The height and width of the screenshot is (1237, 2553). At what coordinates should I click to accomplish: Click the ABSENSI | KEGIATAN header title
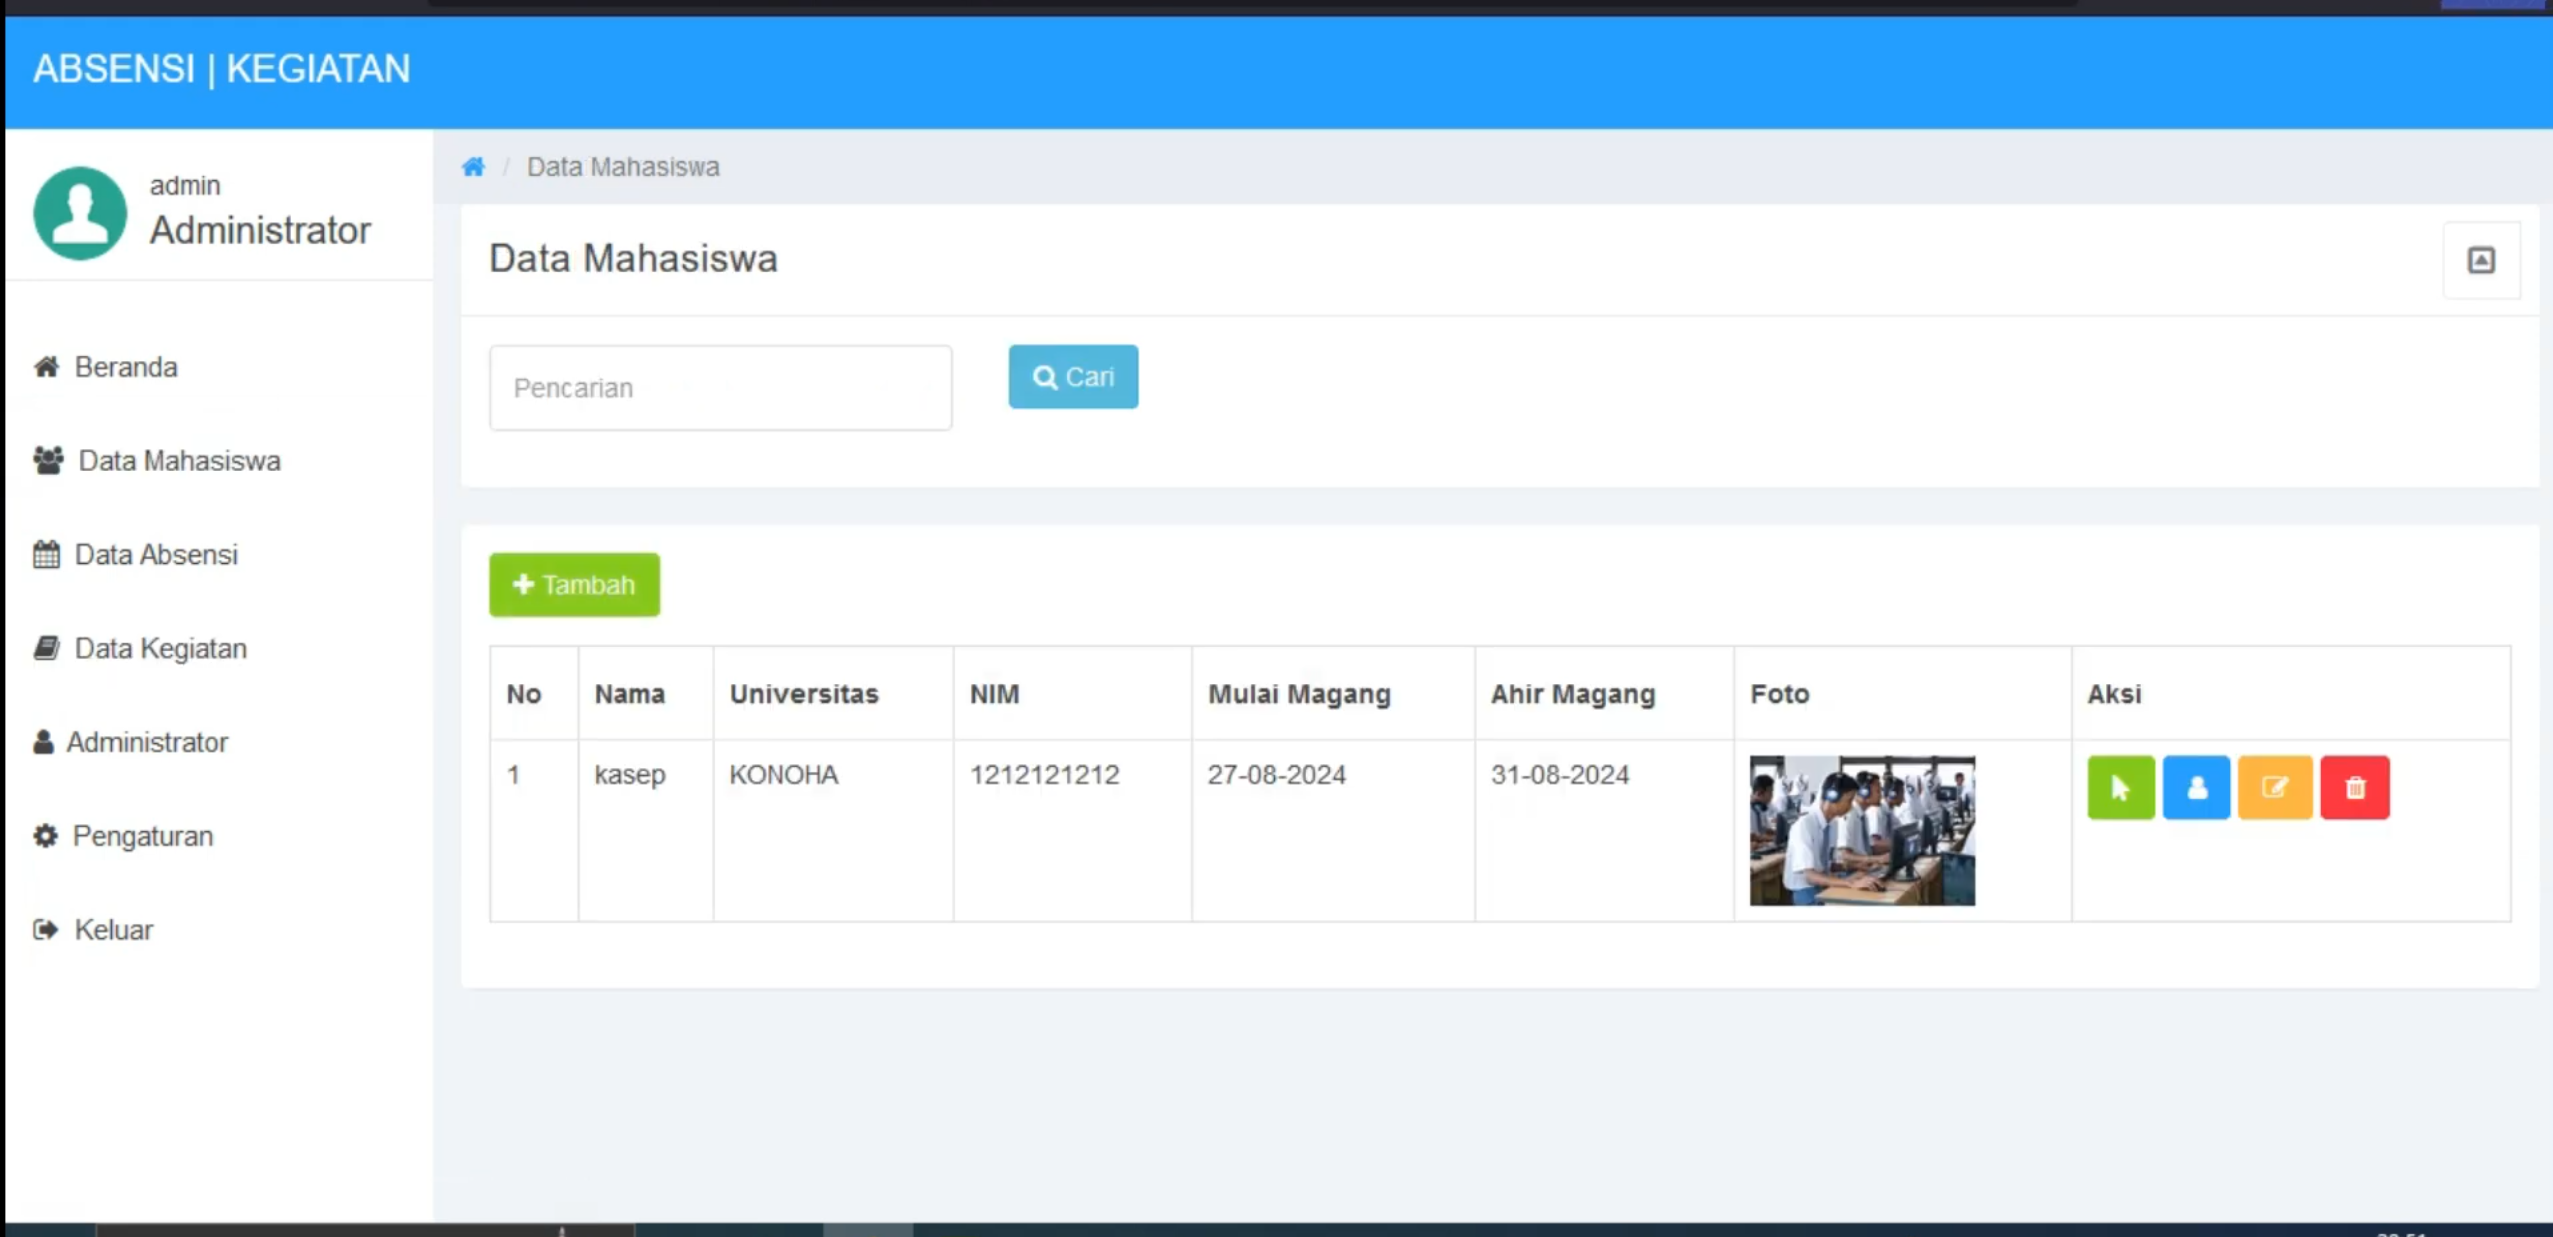pyautogui.click(x=222, y=69)
